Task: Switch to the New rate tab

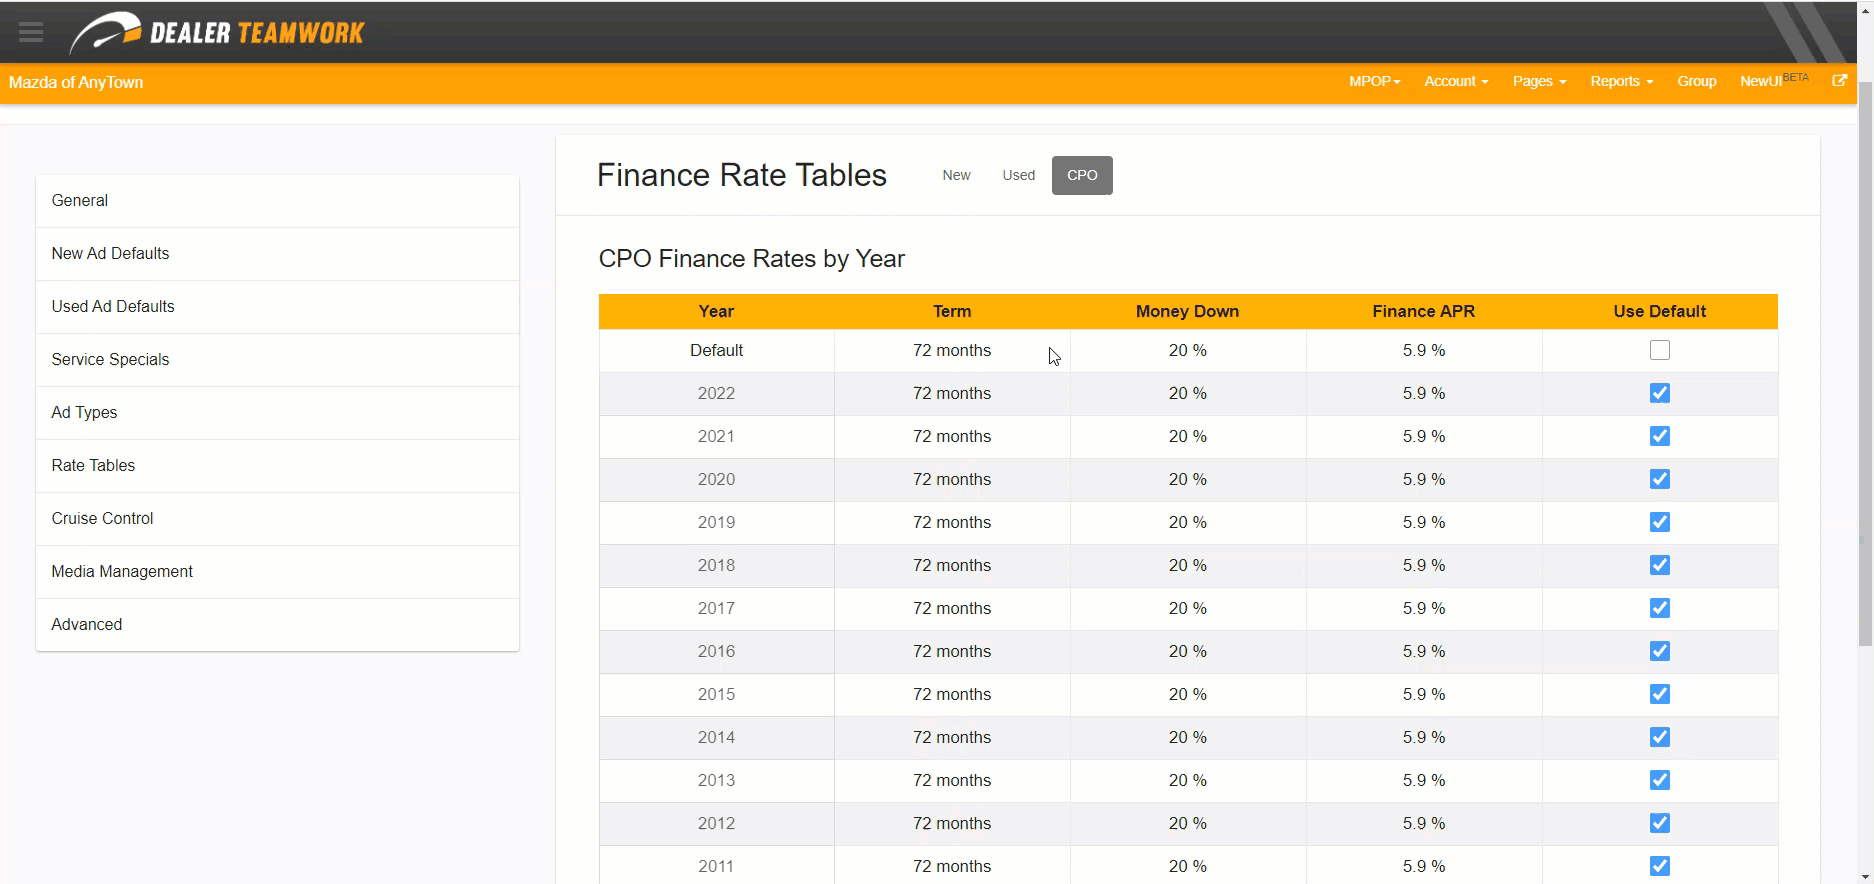Action: point(956,175)
